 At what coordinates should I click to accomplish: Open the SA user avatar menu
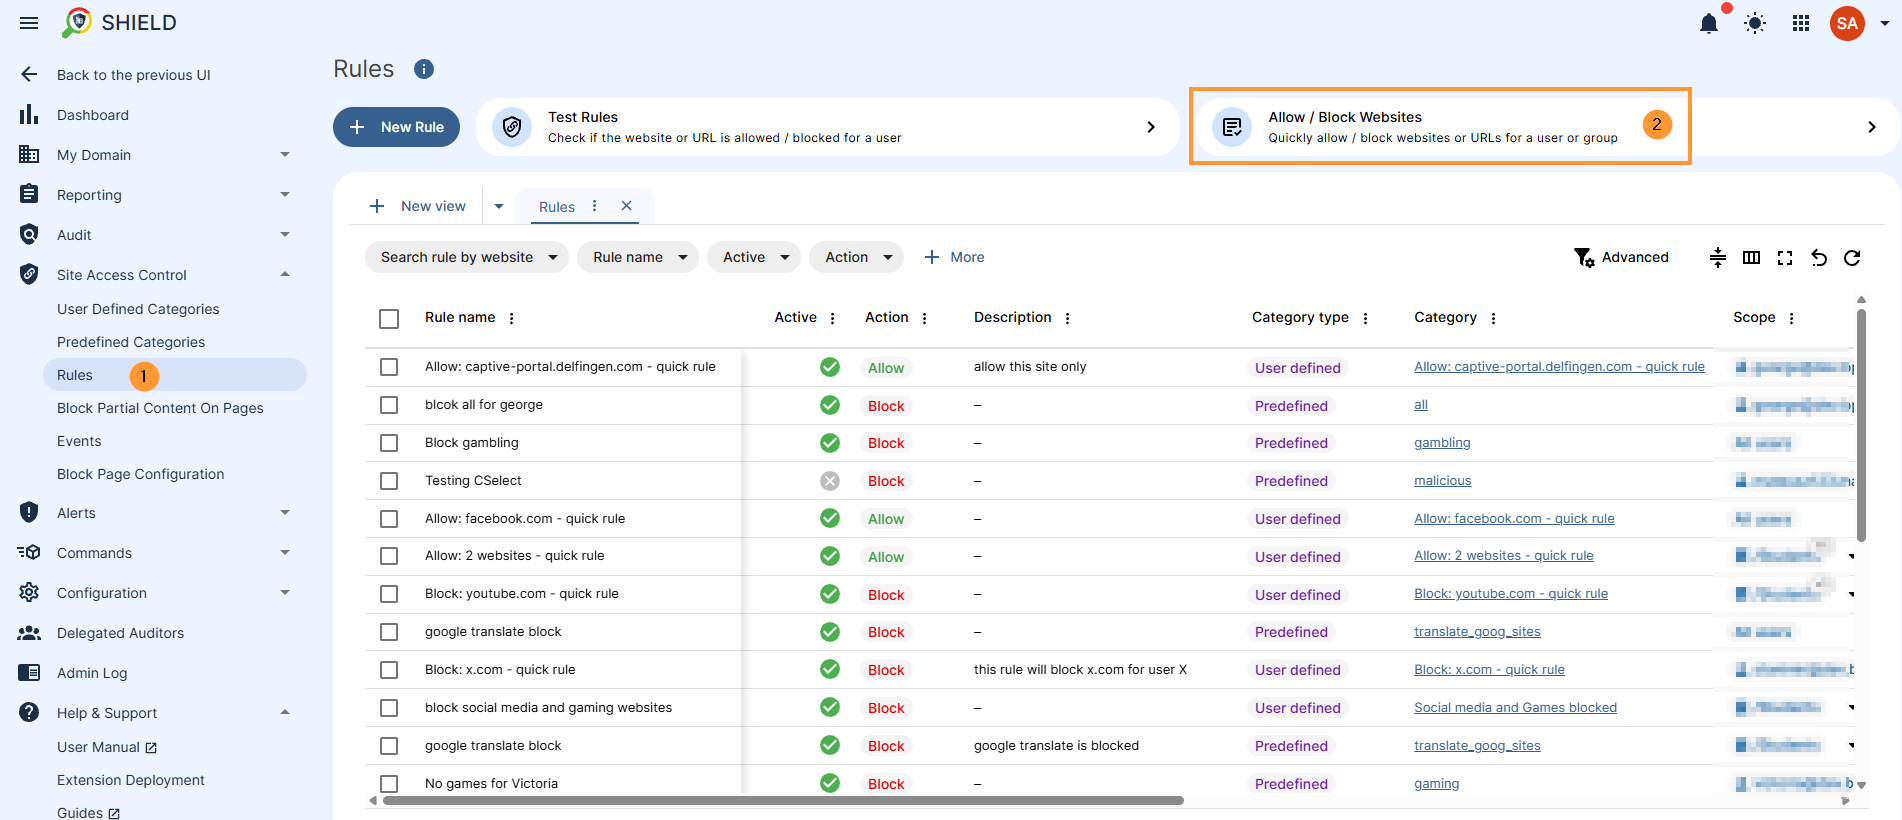pos(1847,23)
